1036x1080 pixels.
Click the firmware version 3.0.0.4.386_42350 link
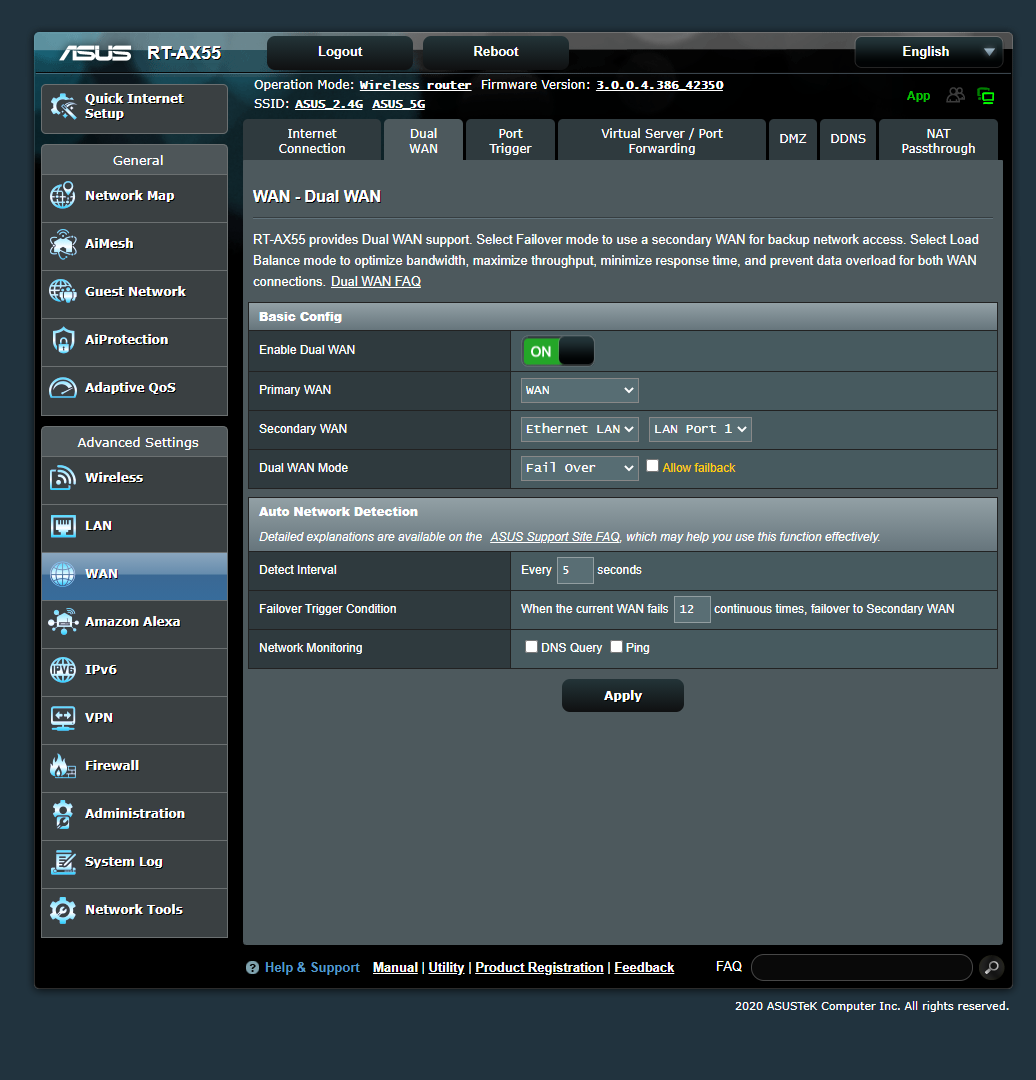[659, 85]
